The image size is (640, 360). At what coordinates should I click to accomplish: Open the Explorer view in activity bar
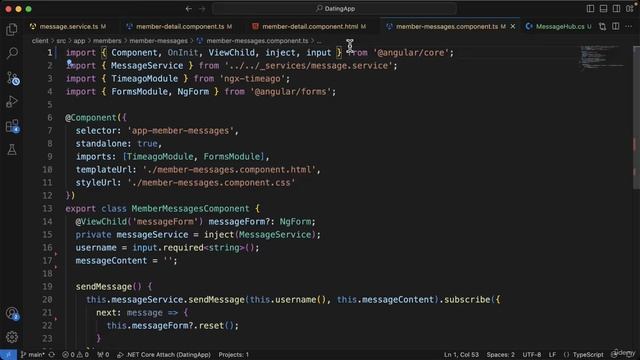point(12,29)
